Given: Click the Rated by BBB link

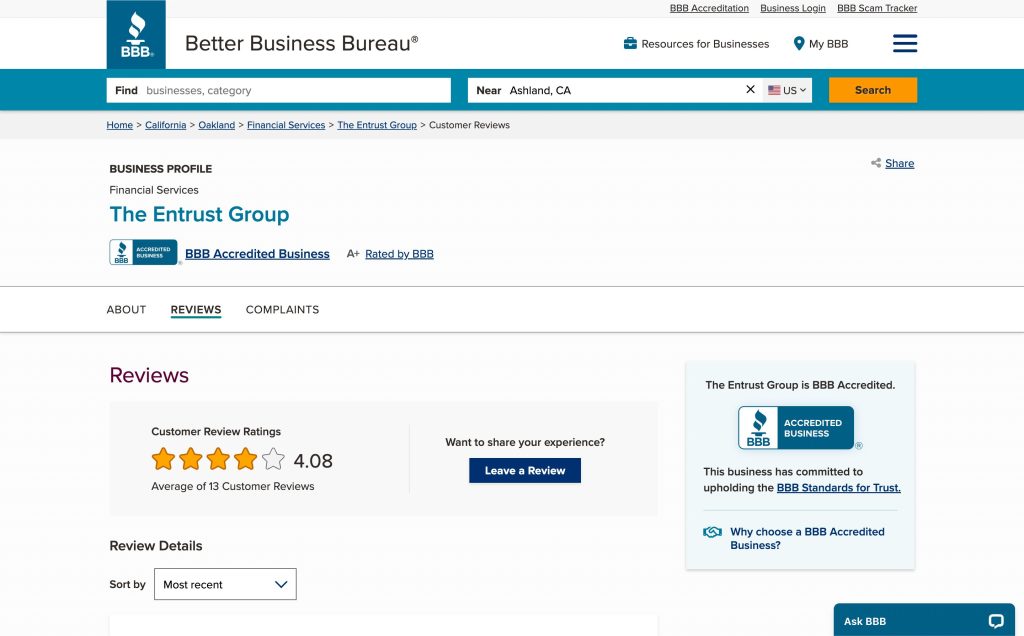Looking at the screenshot, I should (399, 254).
